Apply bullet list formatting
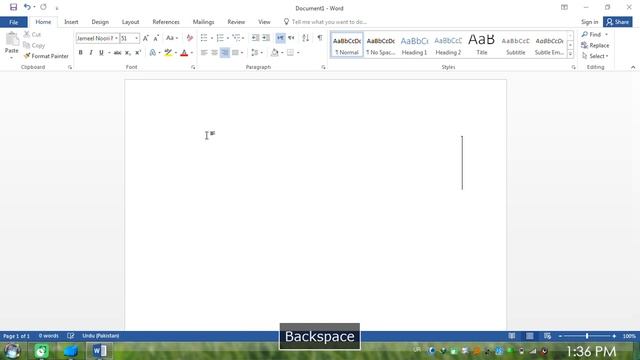The width and height of the screenshot is (640, 360). coord(204,38)
